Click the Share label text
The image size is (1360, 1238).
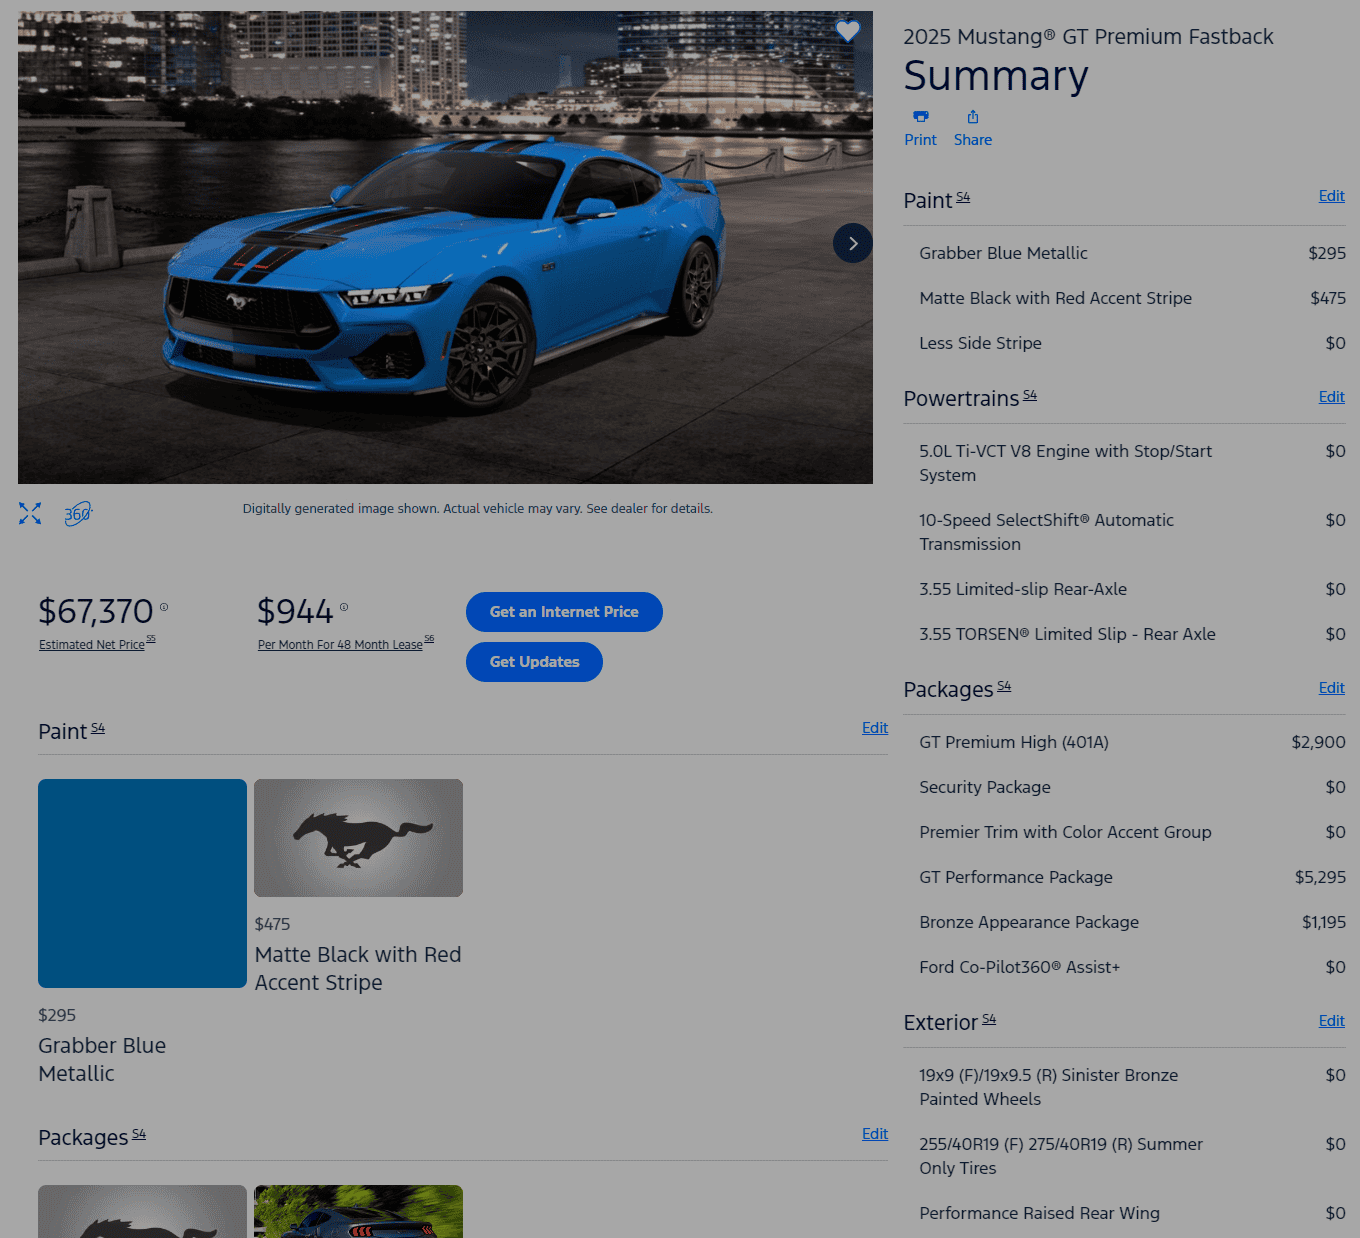973,140
